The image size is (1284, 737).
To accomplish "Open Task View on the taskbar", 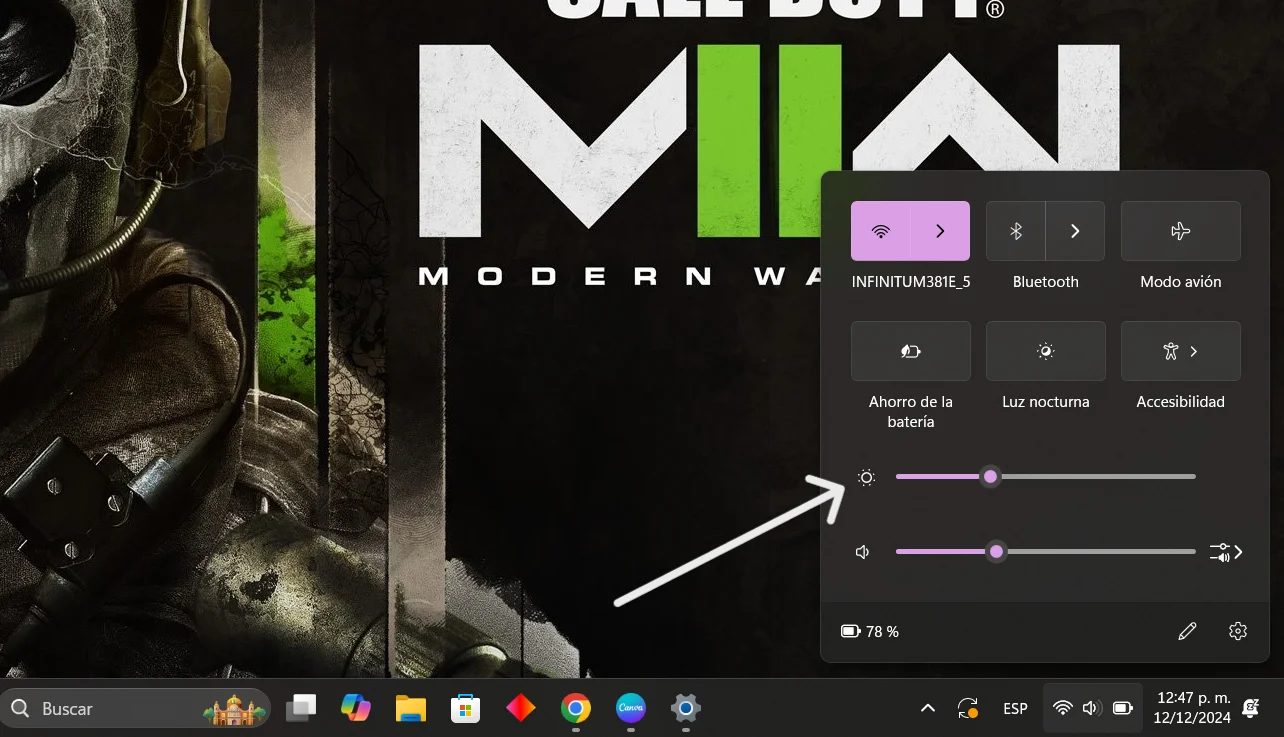I will (x=301, y=709).
